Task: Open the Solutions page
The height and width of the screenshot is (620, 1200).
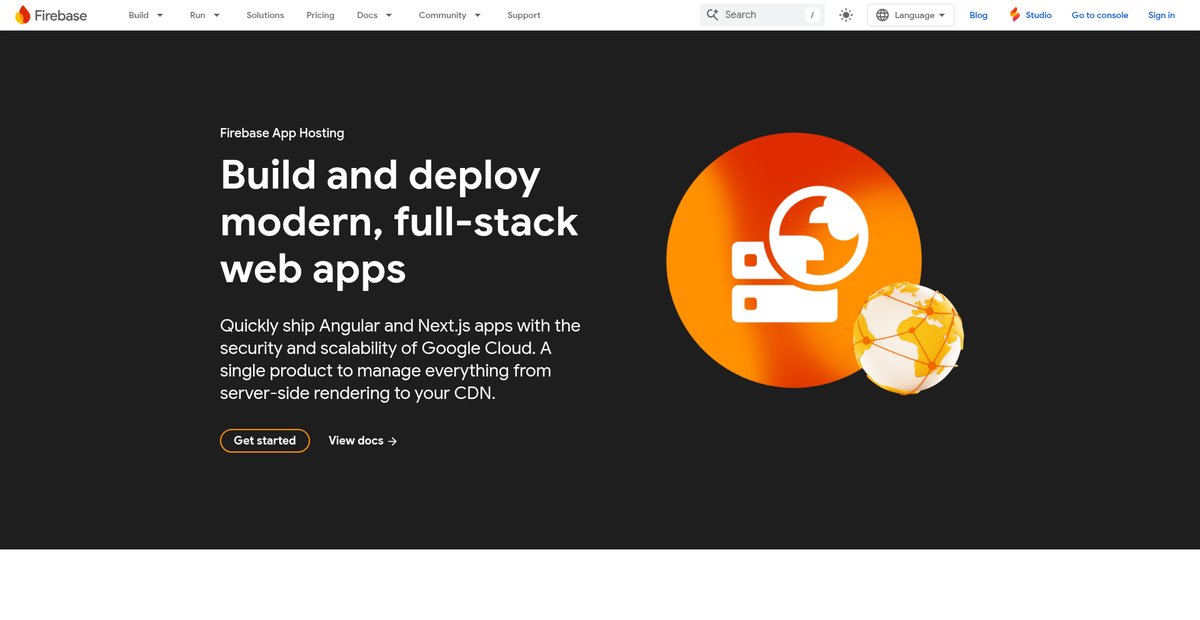Action: tap(265, 15)
